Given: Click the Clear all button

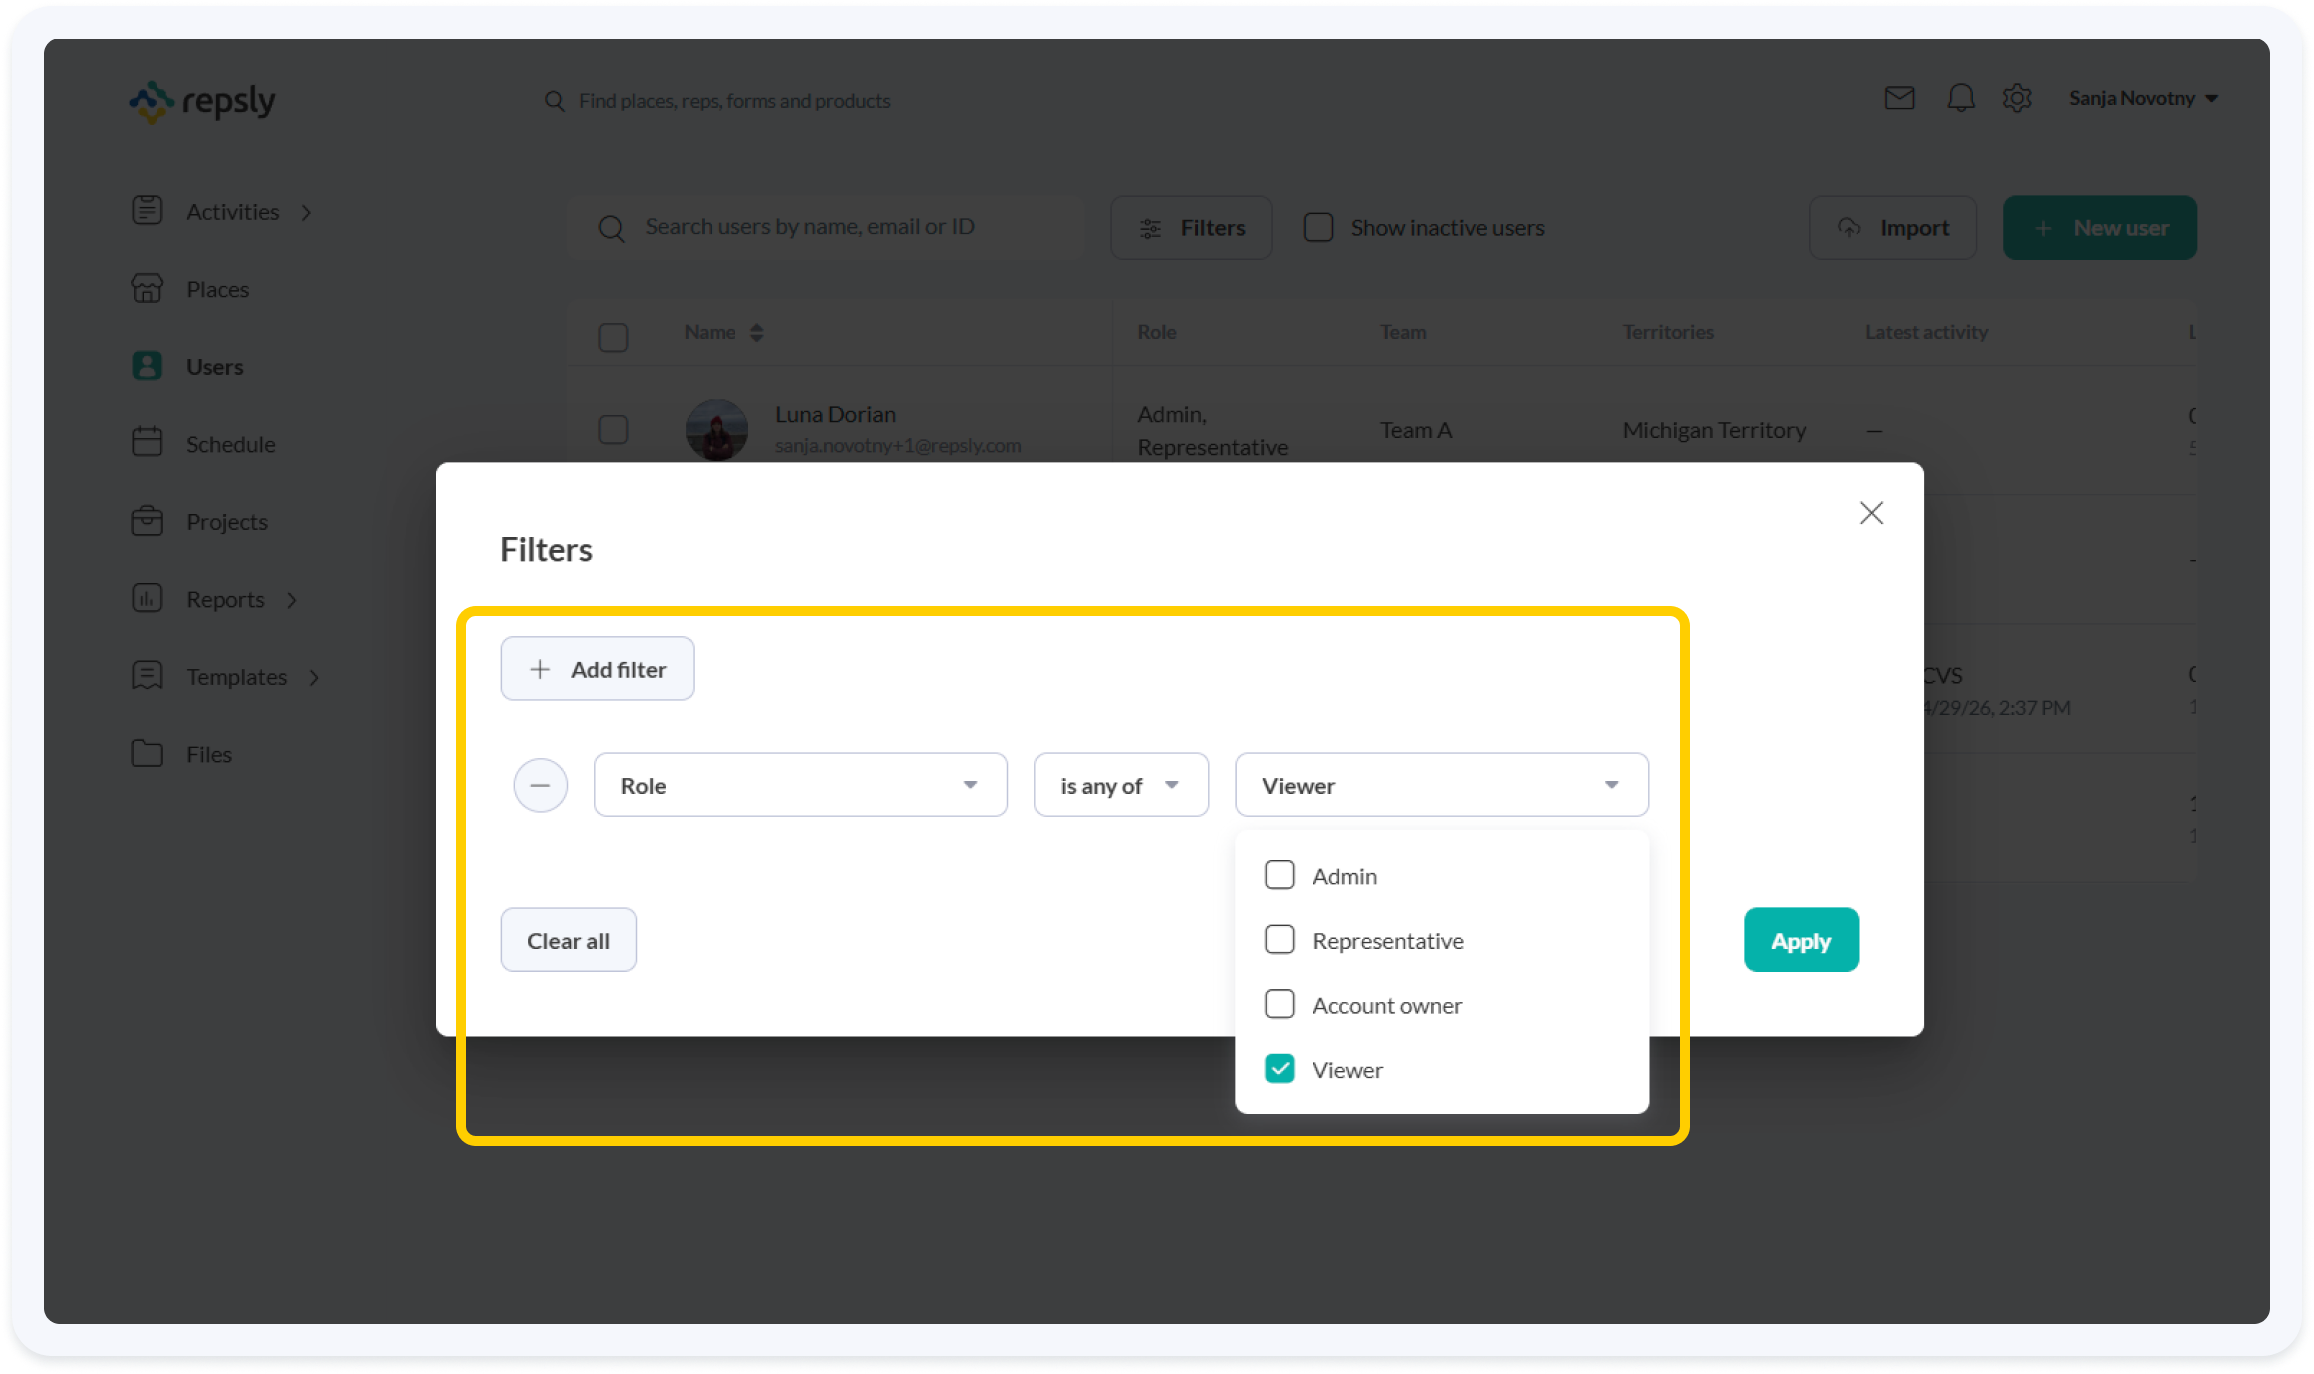Looking at the screenshot, I should tap(568, 940).
